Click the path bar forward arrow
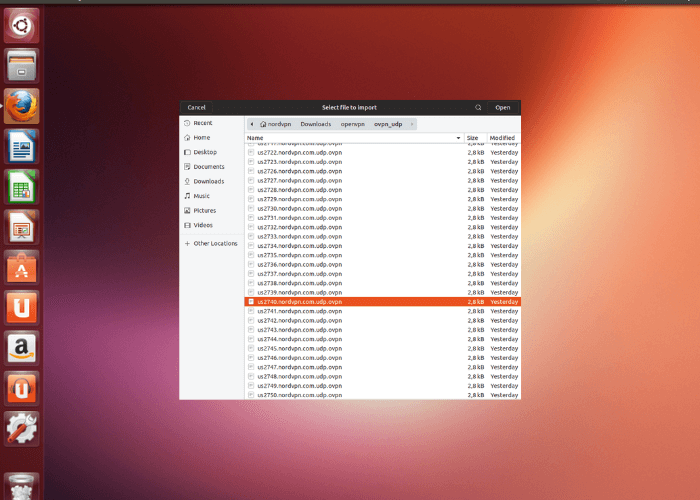 tap(412, 124)
